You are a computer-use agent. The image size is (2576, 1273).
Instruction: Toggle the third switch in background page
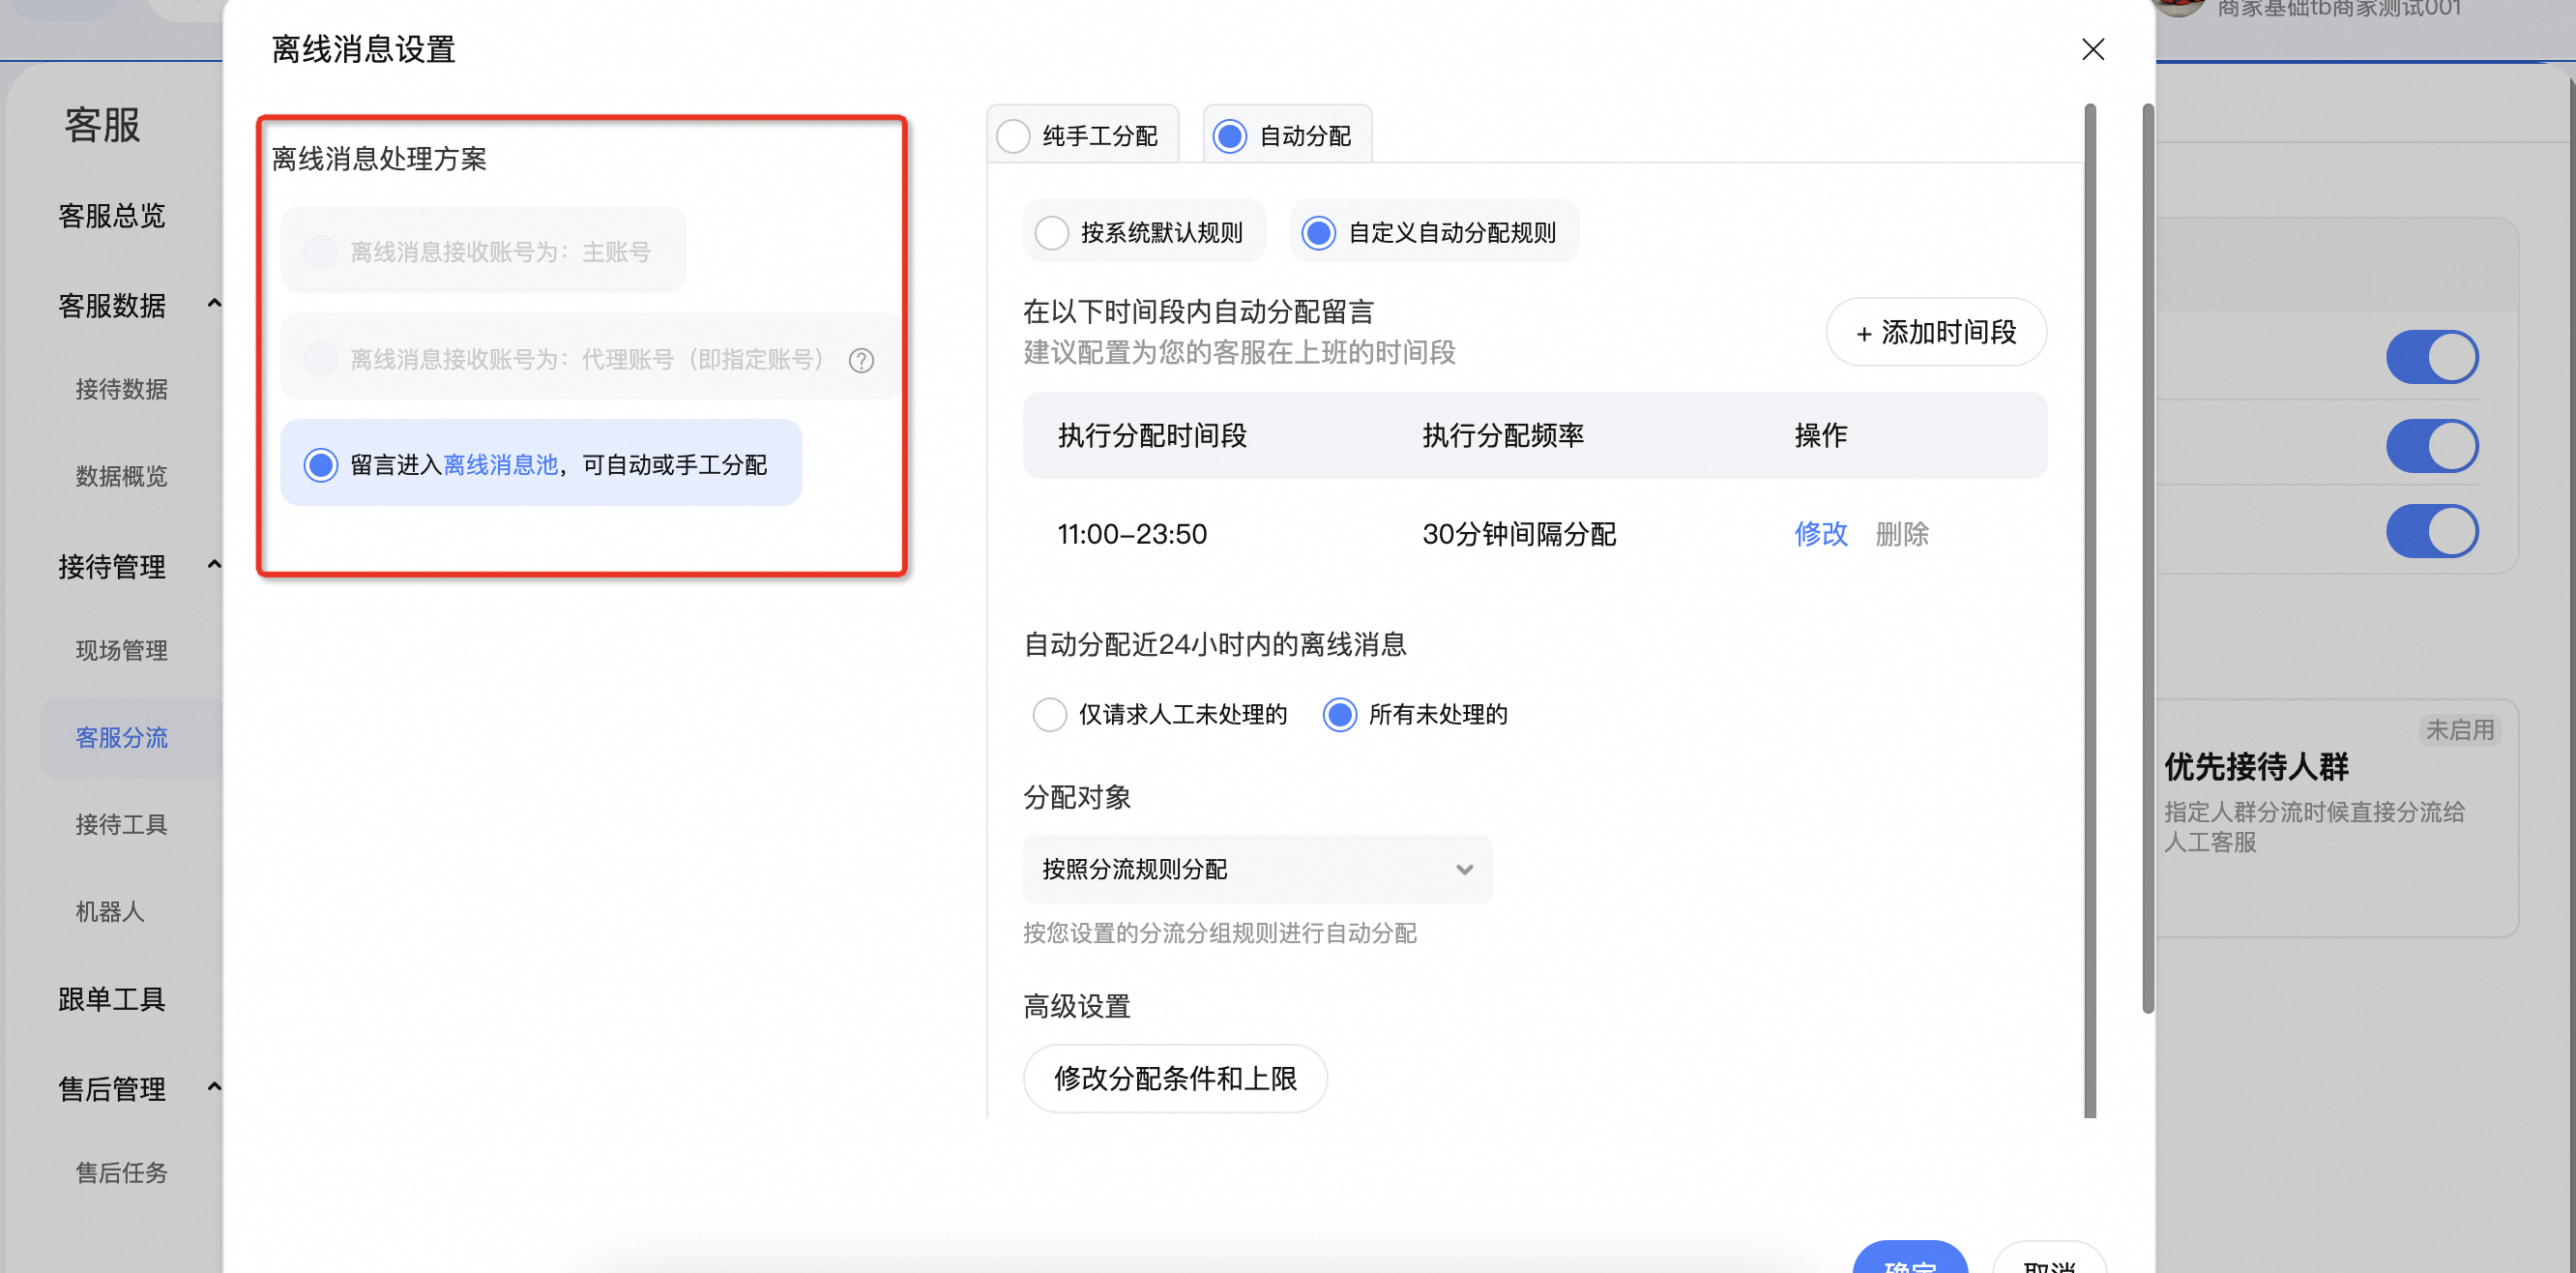(x=2431, y=531)
